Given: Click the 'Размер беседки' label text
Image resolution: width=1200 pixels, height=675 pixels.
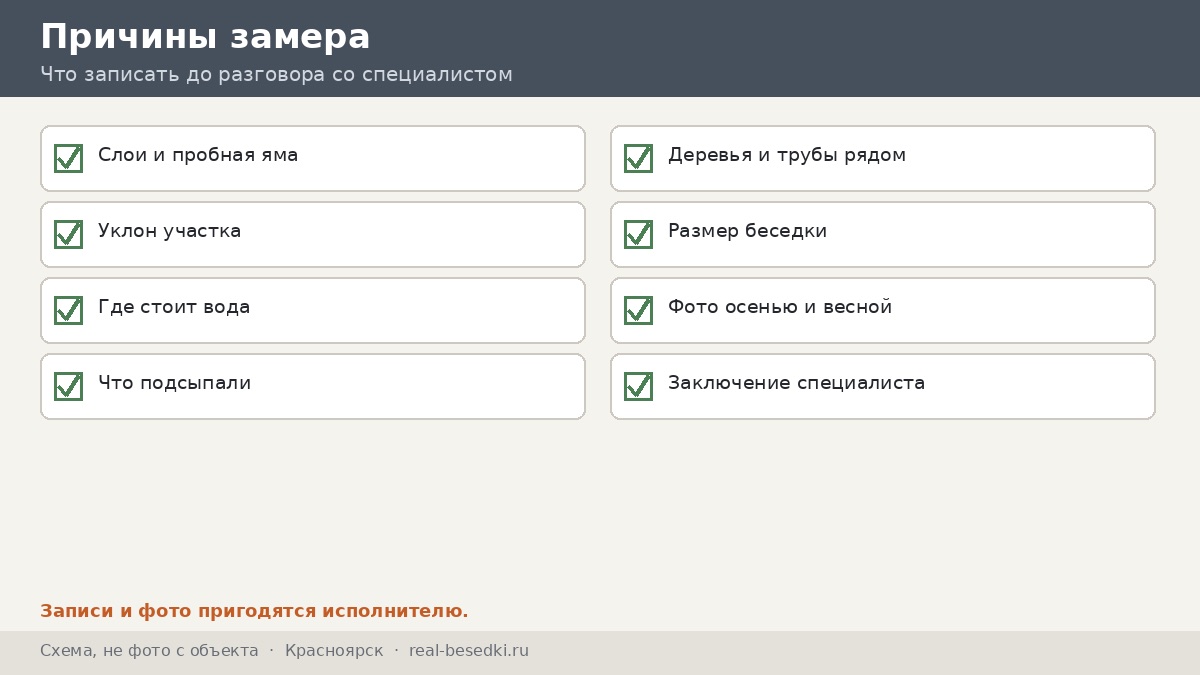Looking at the screenshot, I should 747,232.
